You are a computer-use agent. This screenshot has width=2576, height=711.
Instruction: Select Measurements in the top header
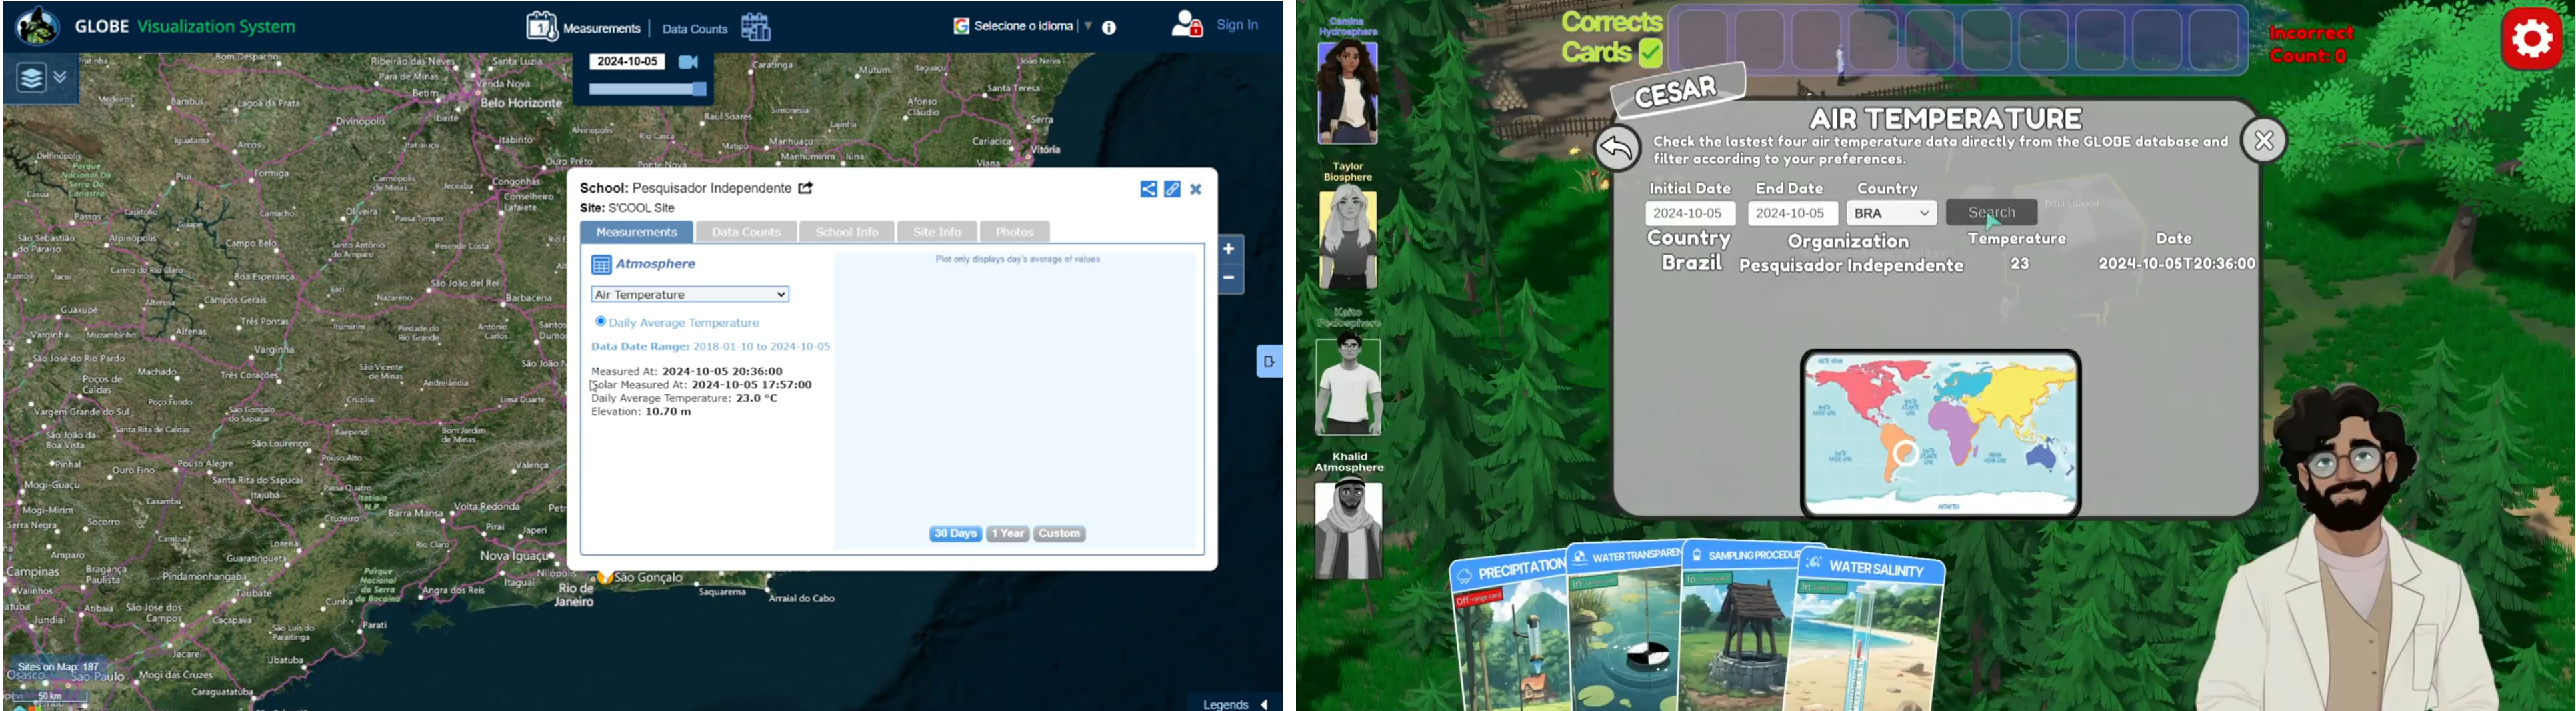(x=602, y=29)
